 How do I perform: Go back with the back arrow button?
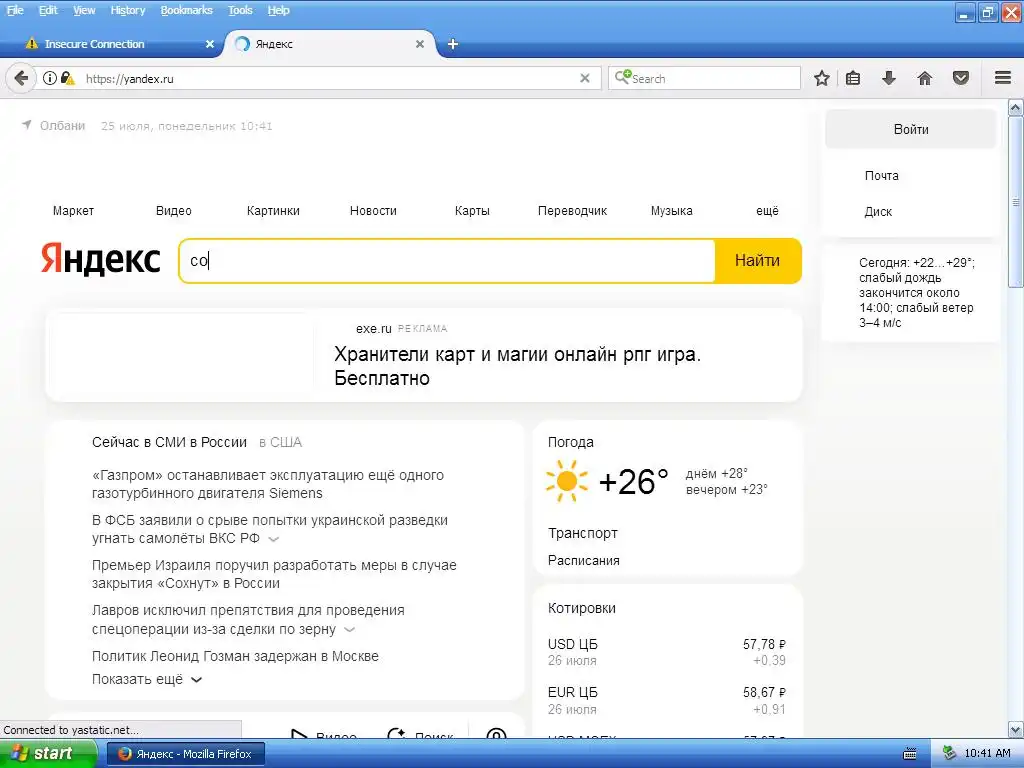coord(21,78)
